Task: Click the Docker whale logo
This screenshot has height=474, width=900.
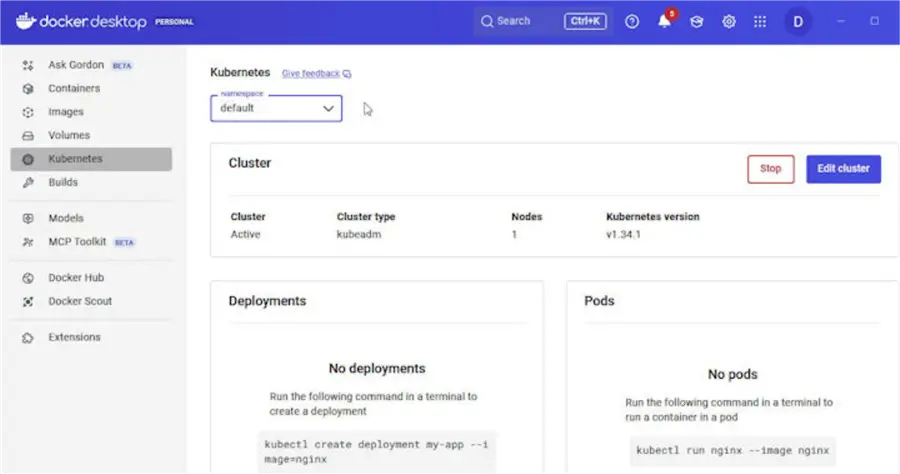Action: tap(26, 21)
